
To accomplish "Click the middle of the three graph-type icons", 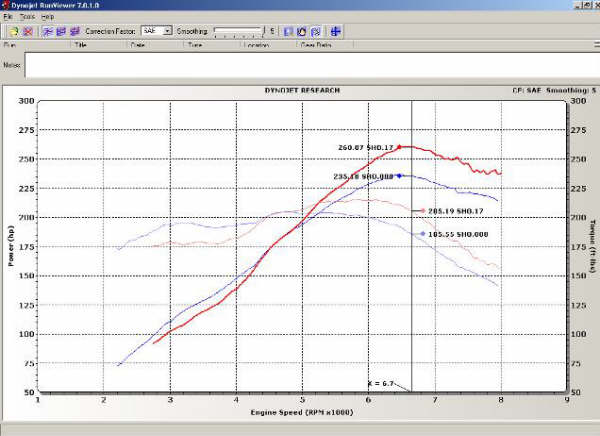I will (x=61, y=31).
